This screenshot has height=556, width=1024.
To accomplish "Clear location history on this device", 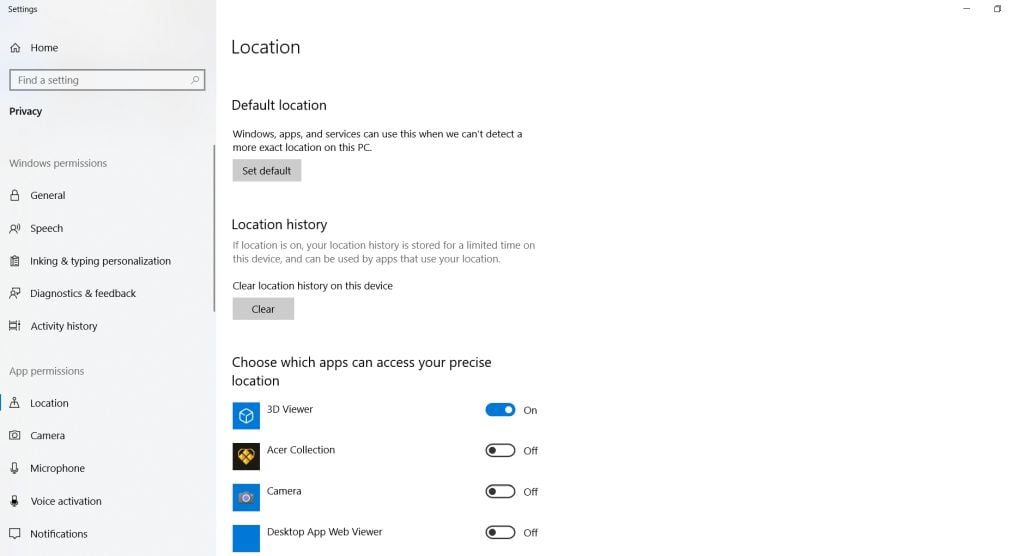I will click(263, 310).
